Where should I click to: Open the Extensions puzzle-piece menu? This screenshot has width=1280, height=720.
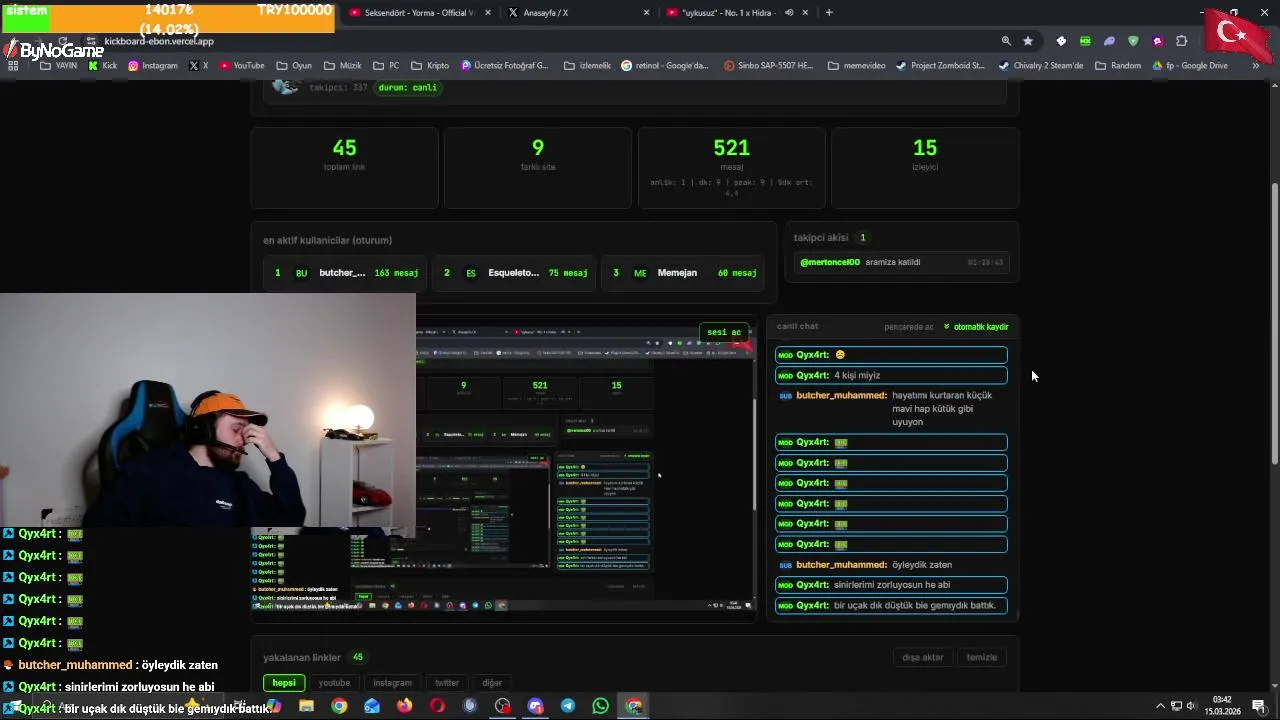[1181, 41]
